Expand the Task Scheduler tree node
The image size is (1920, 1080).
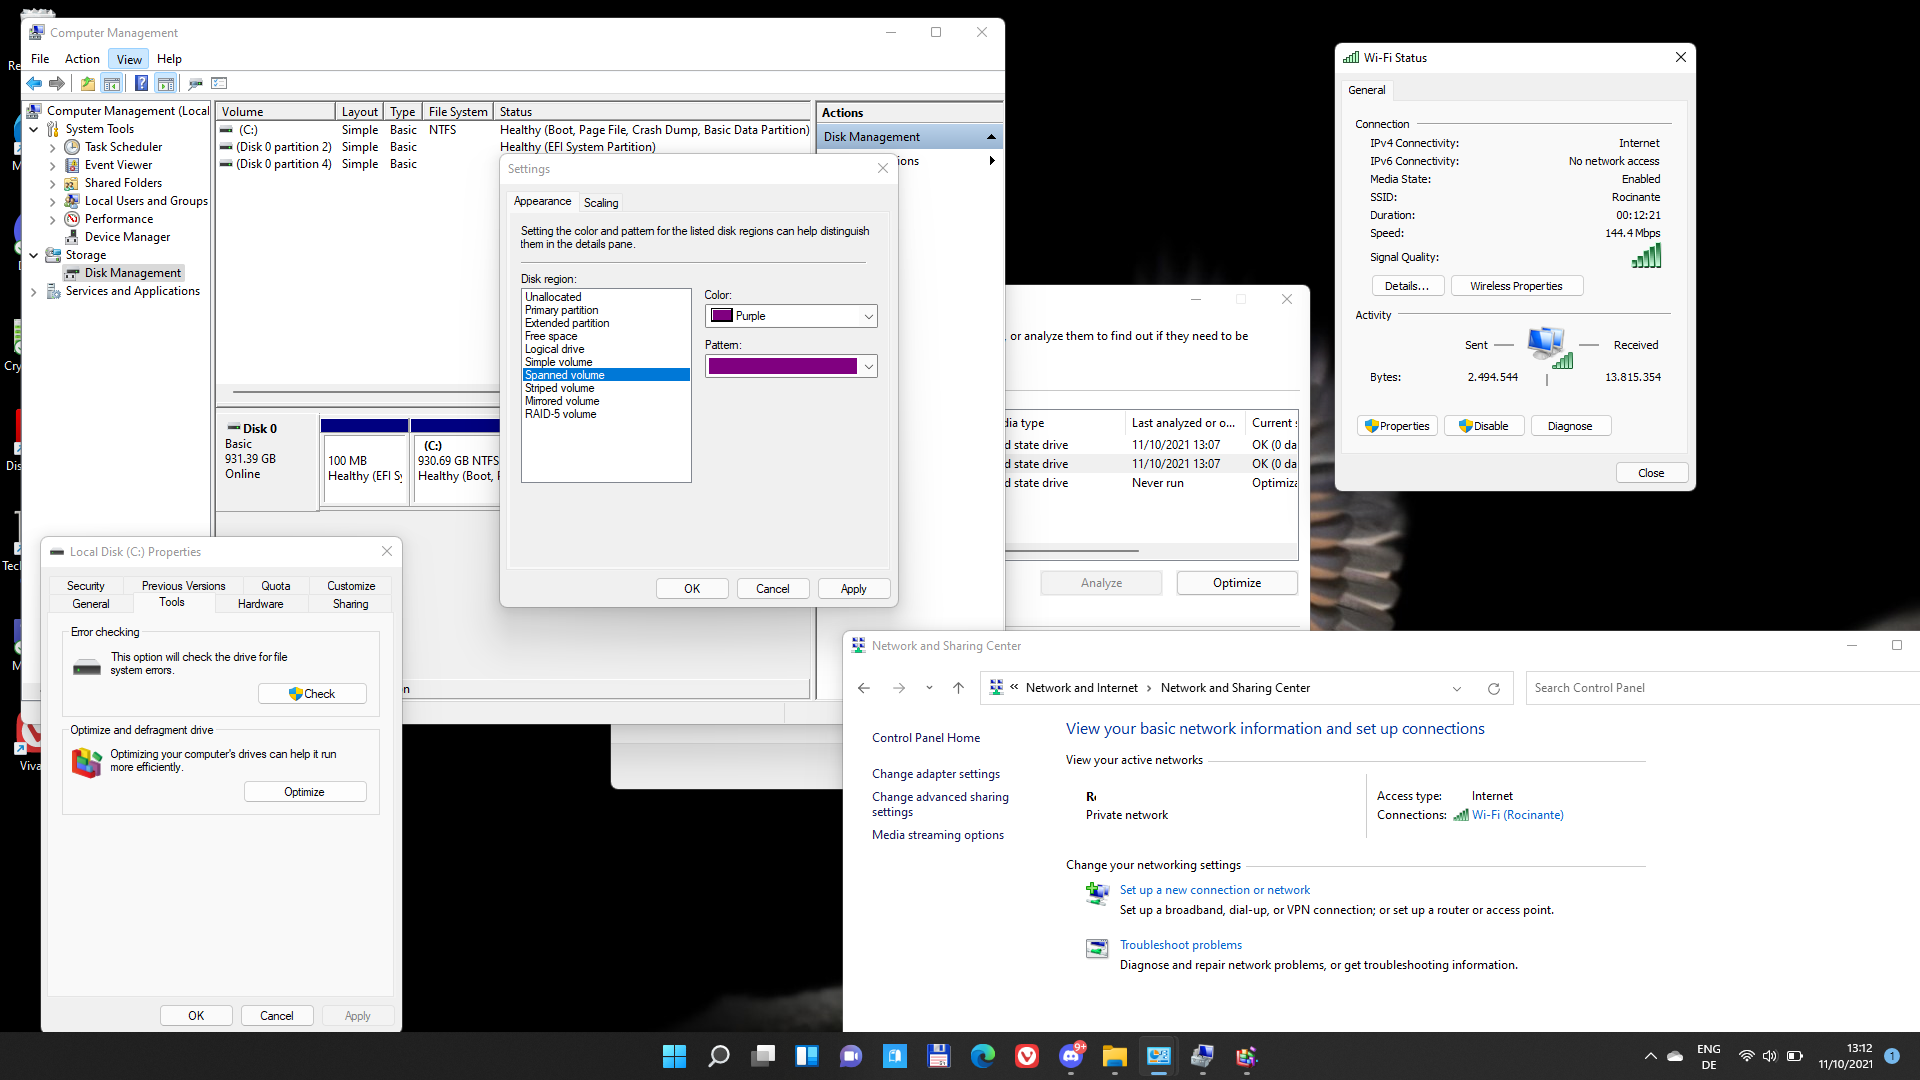[x=53, y=148]
